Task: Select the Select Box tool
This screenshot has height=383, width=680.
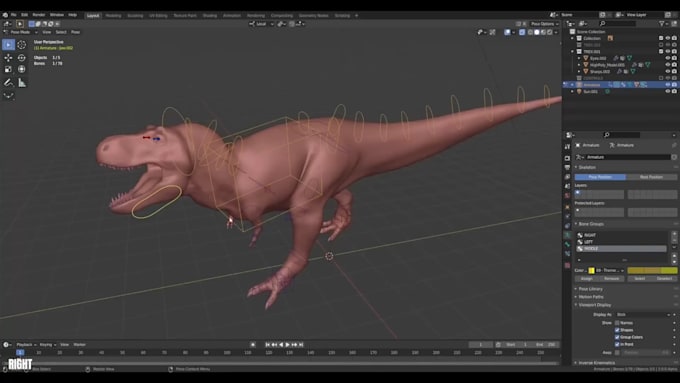Action: tap(8, 45)
